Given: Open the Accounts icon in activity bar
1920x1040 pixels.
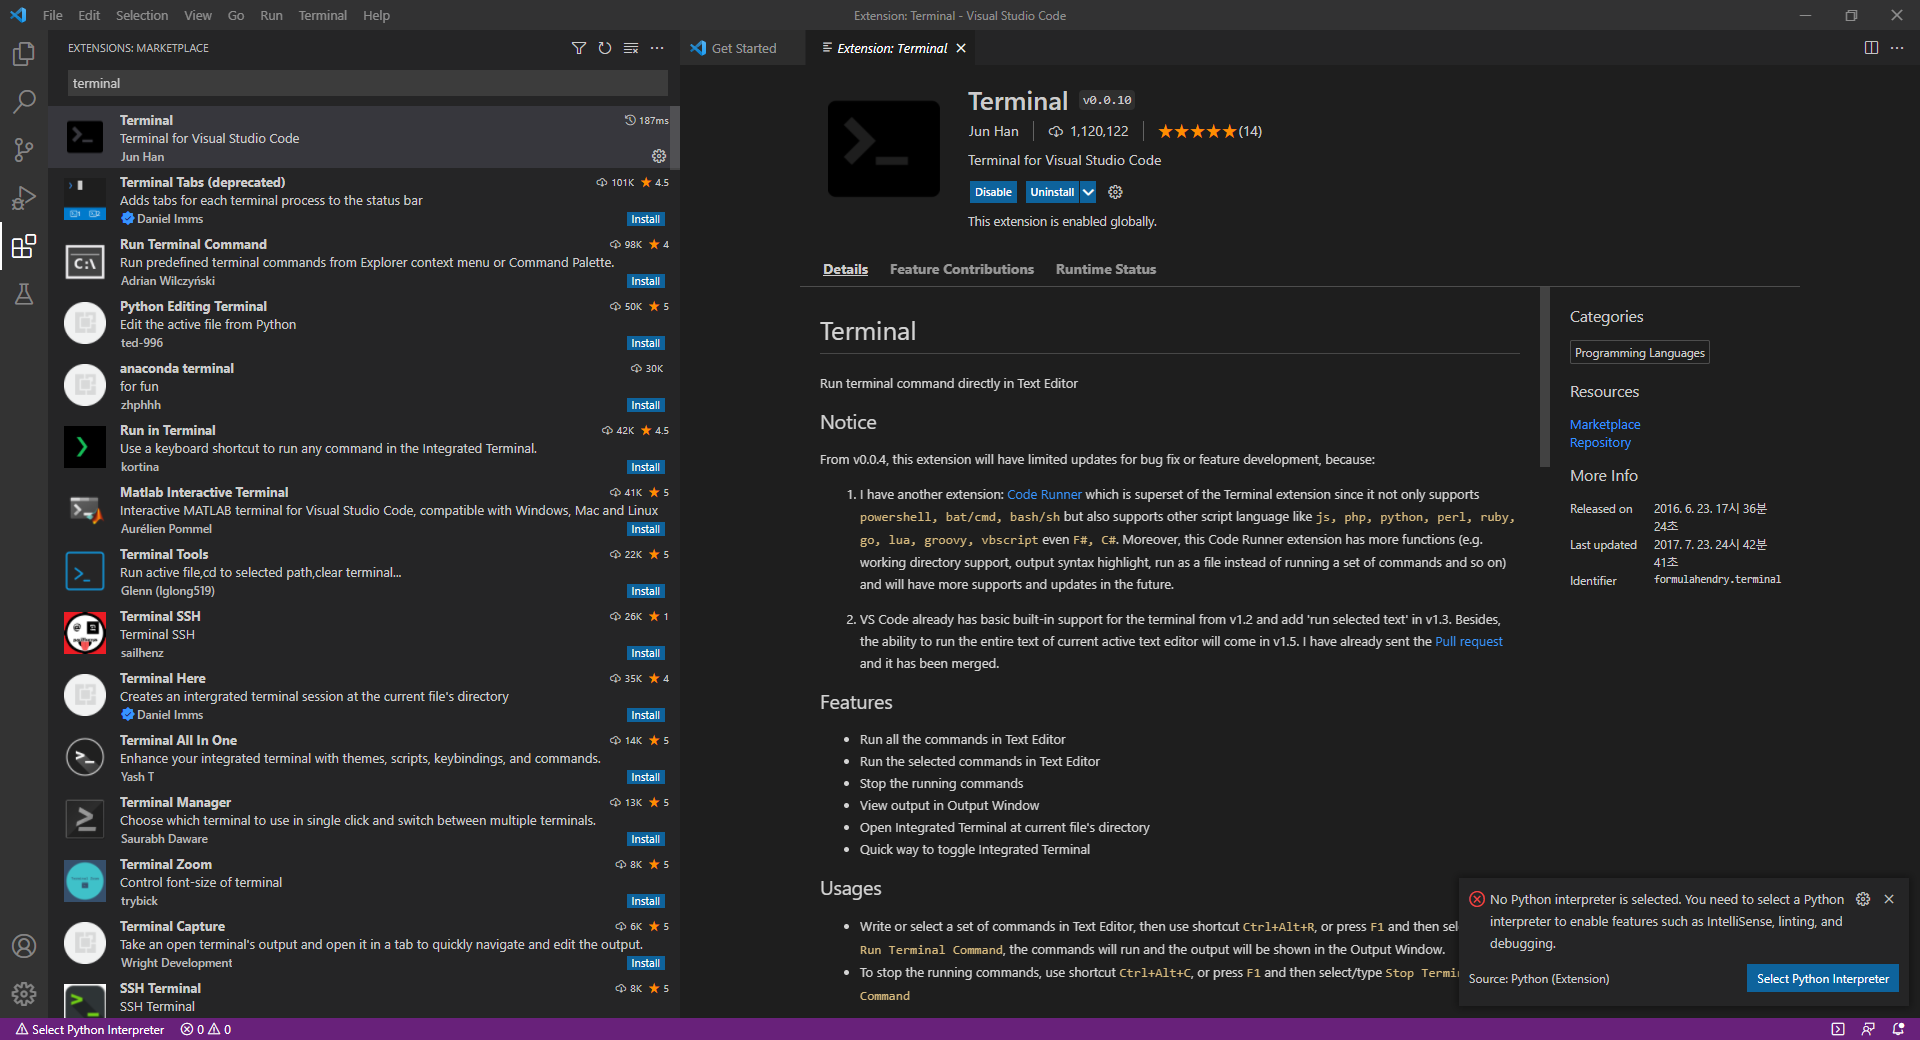Looking at the screenshot, I should (x=24, y=946).
